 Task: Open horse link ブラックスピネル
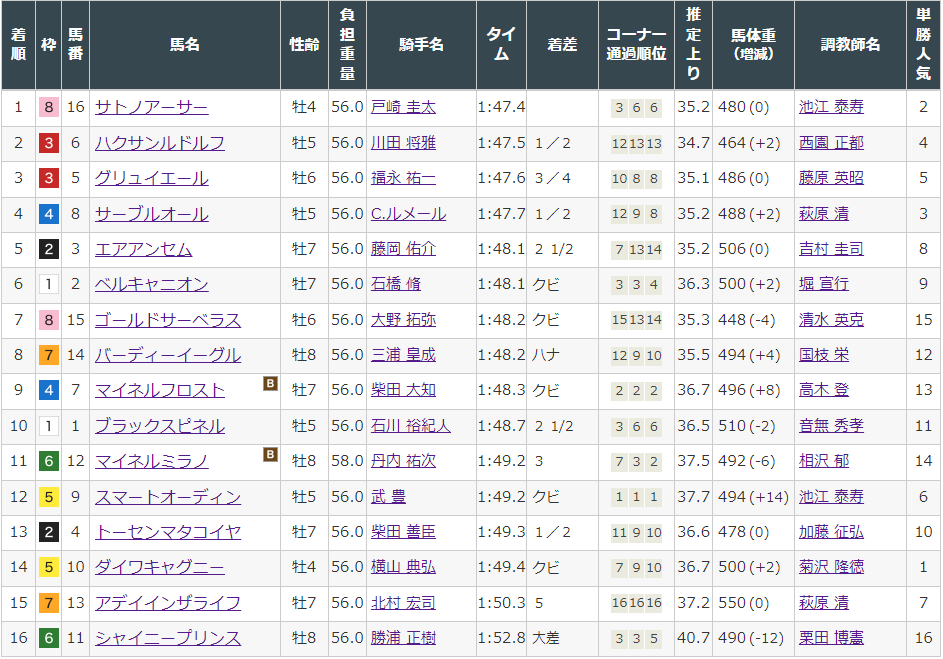160,426
